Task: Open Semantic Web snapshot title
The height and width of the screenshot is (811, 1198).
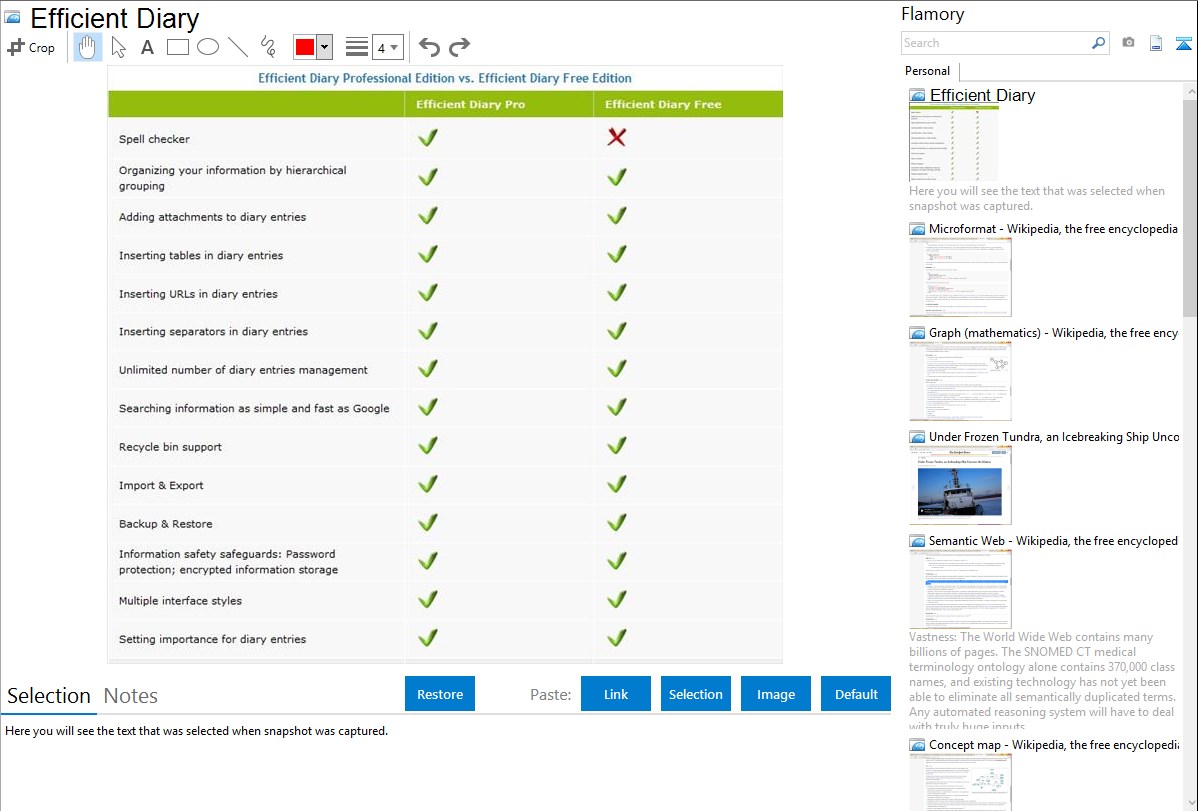Action: pyautogui.click(x=1053, y=540)
